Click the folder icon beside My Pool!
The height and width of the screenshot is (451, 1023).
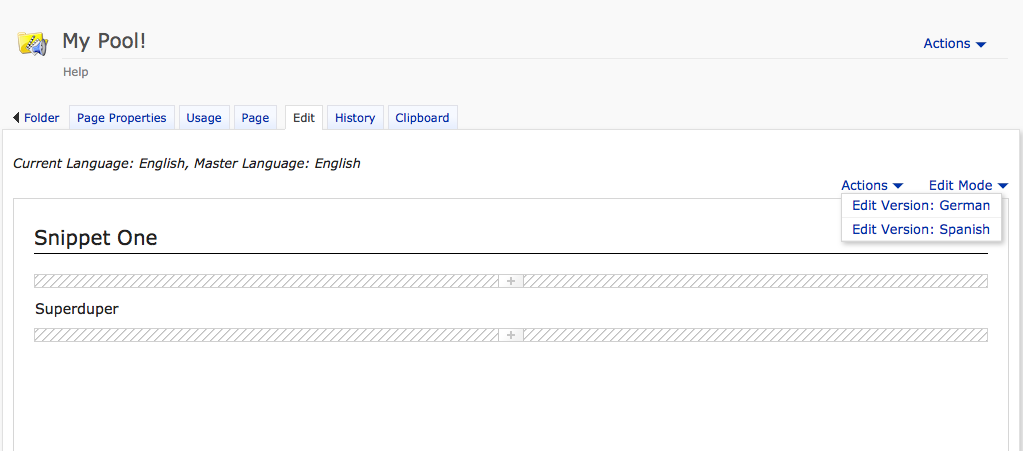pos(33,44)
